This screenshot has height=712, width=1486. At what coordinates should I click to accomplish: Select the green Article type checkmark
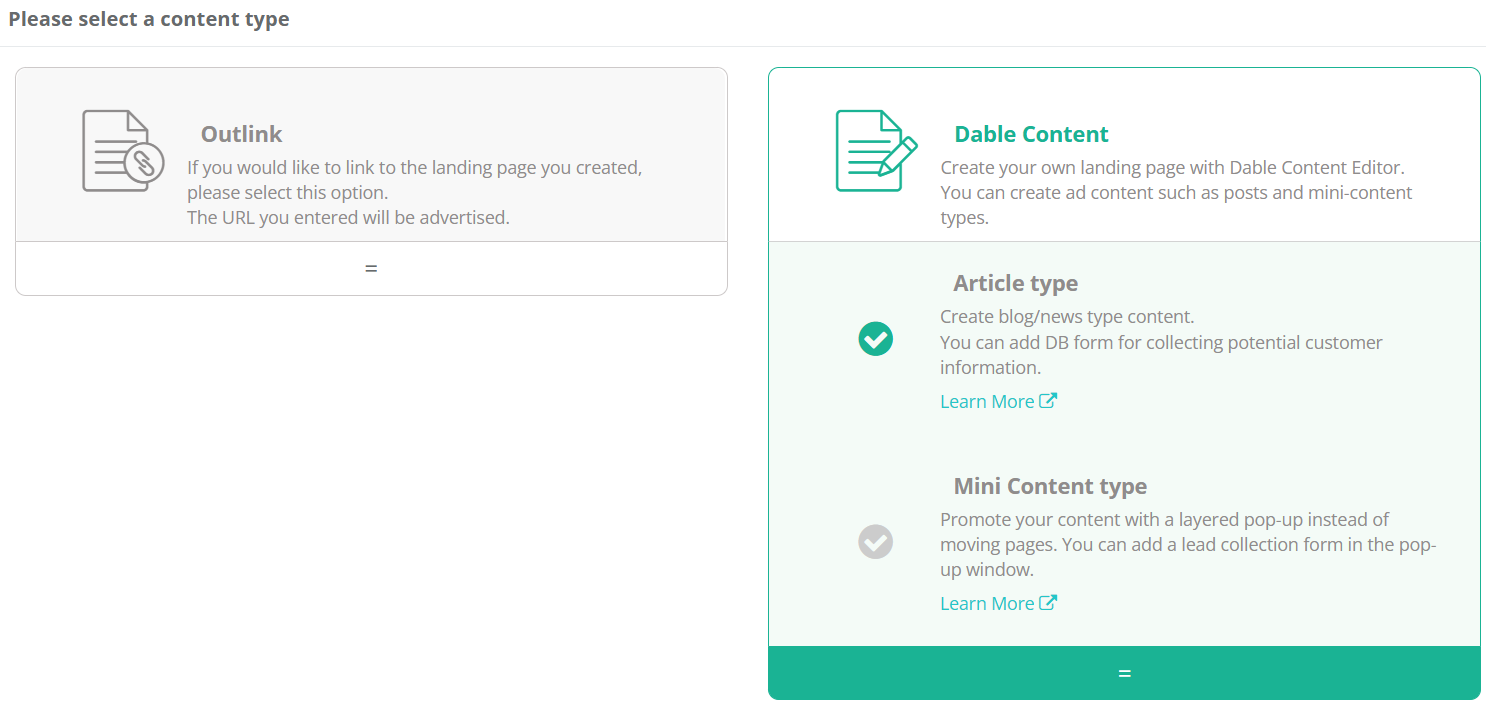[x=875, y=339]
